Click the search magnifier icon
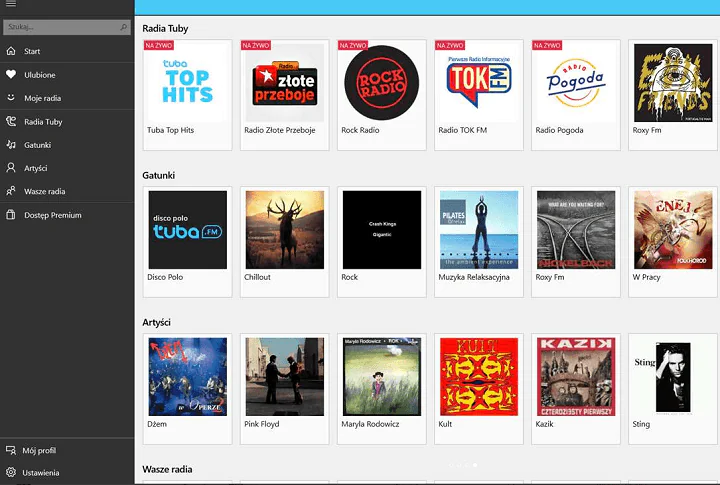The height and width of the screenshot is (485, 720). [x=123, y=27]
